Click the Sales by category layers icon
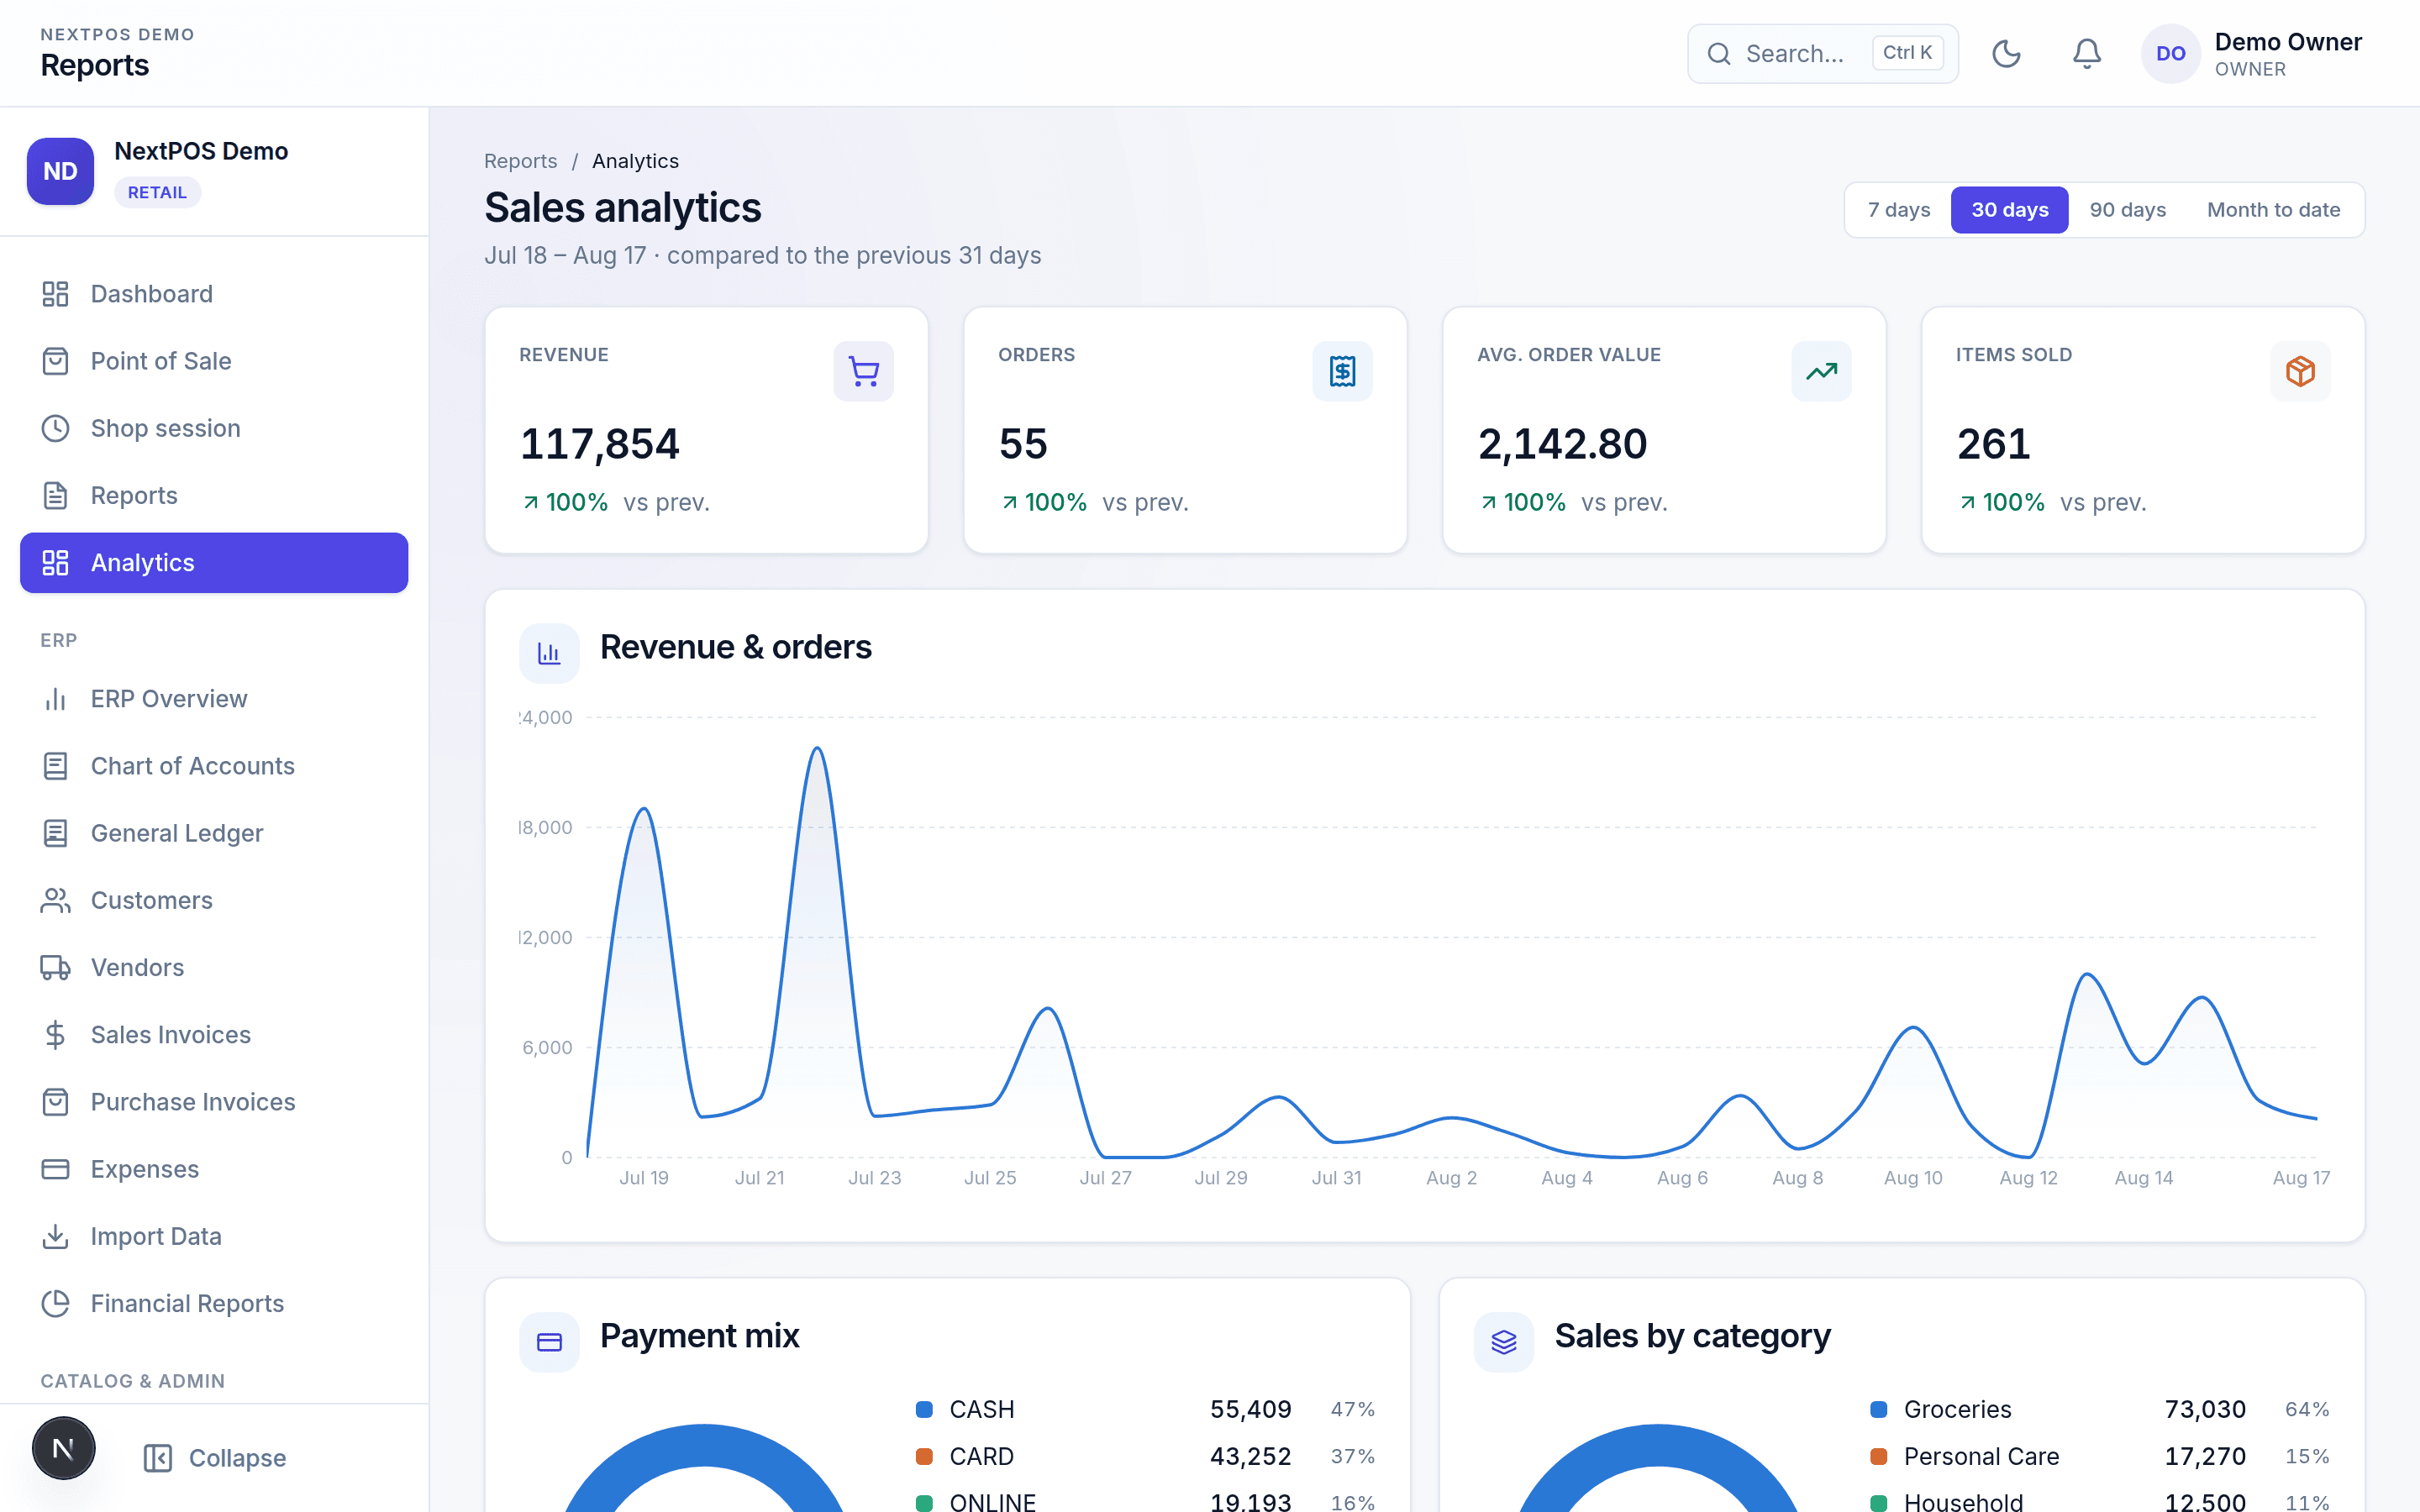2420x1512 pixels. (1504, 1342)
